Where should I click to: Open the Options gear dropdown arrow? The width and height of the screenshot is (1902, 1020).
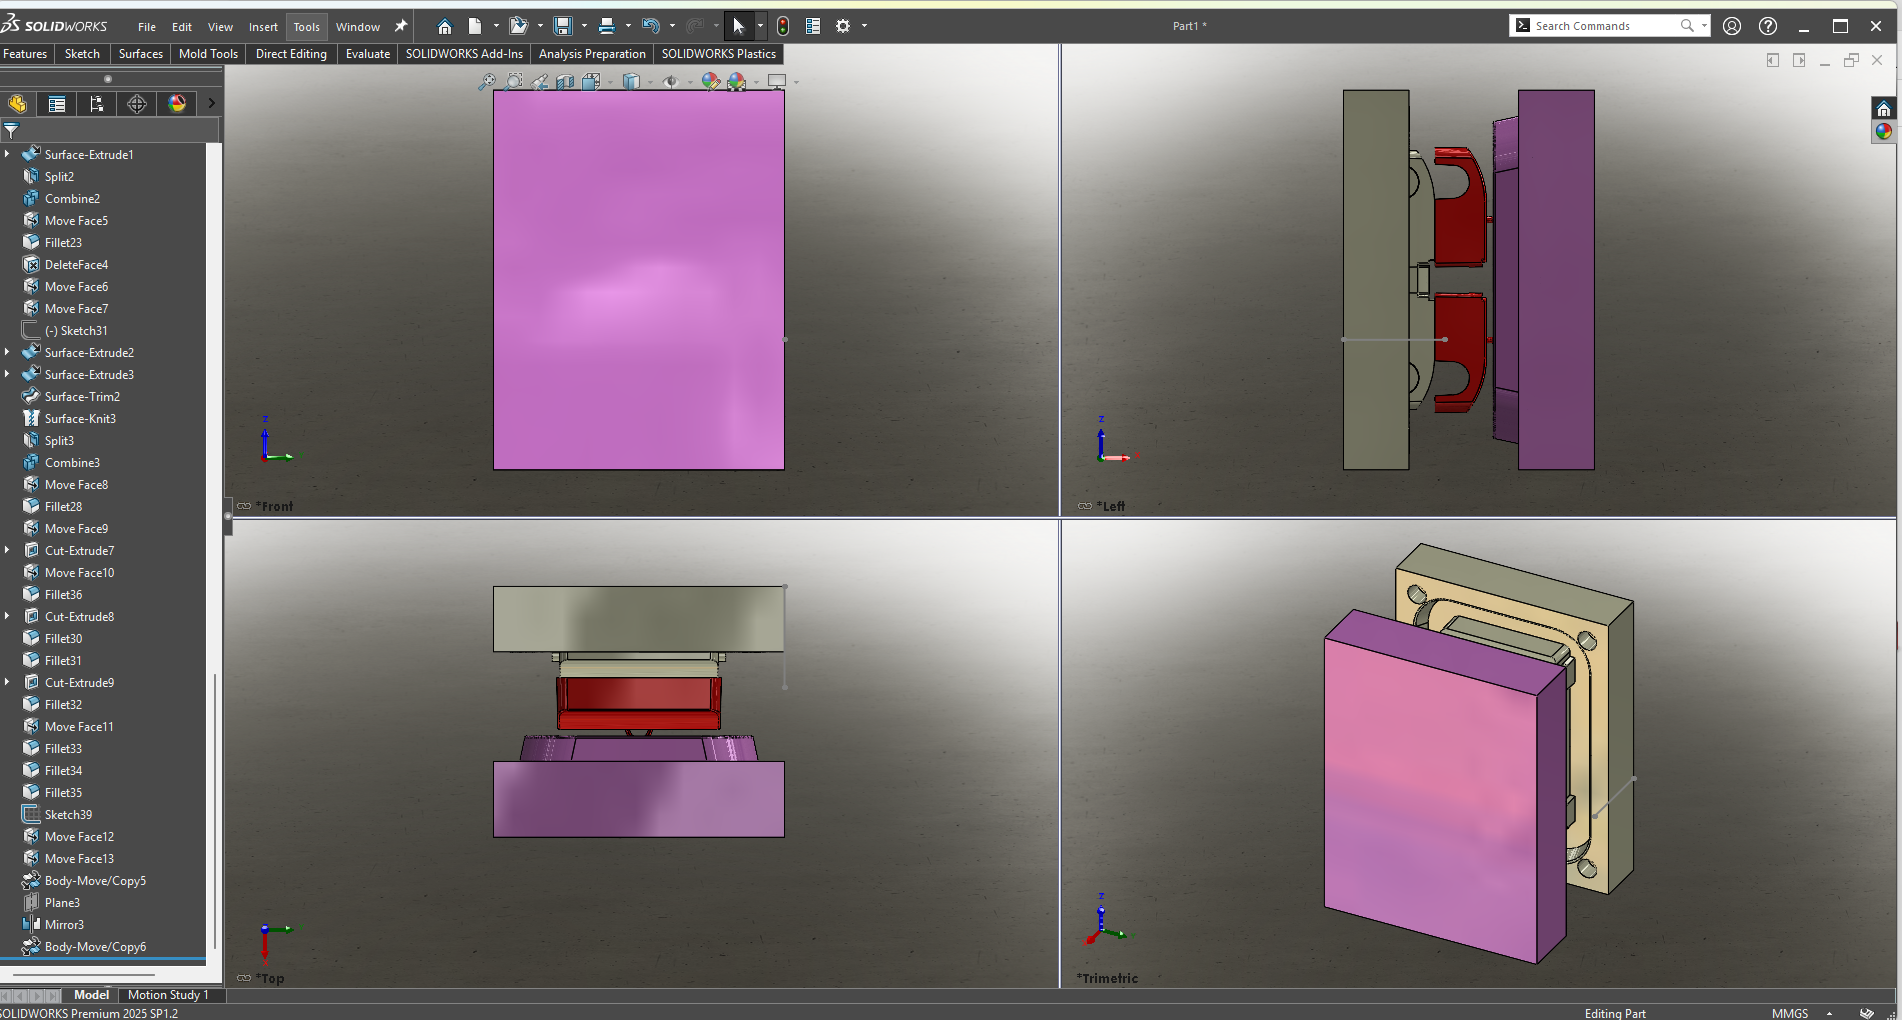864,26
